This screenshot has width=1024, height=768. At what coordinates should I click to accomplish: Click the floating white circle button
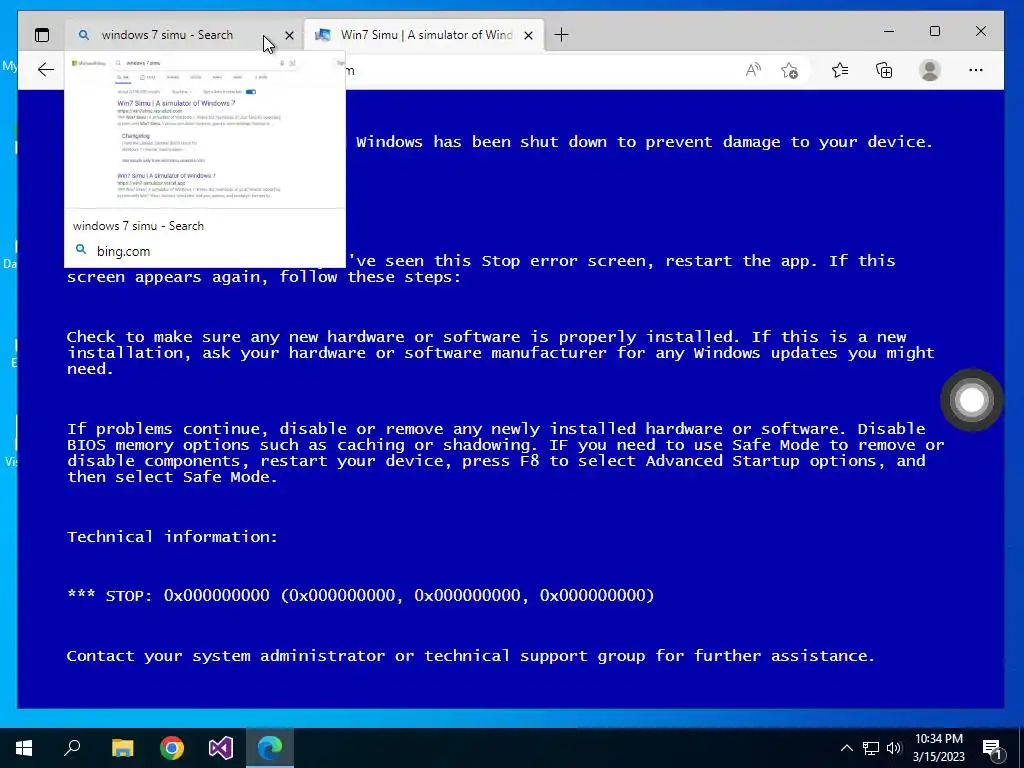click(x=972, y=400)
